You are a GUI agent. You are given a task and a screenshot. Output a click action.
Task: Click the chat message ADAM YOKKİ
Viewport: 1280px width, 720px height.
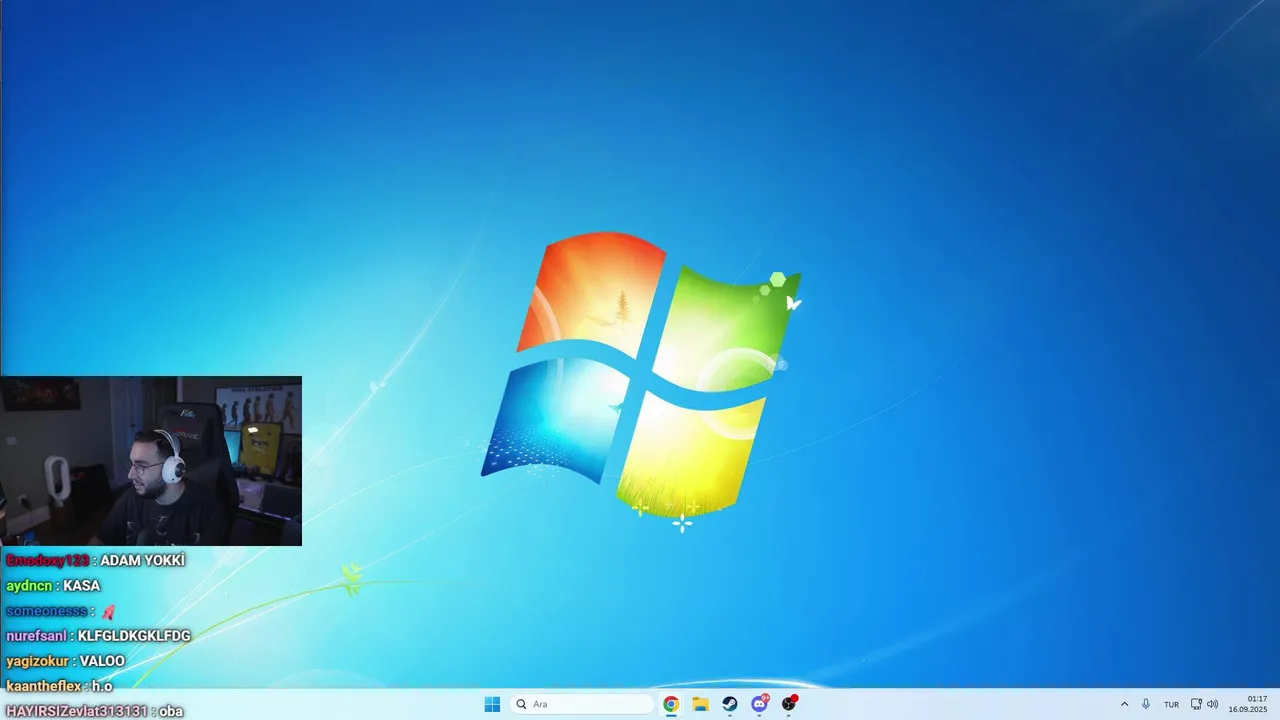click(142, 561)
